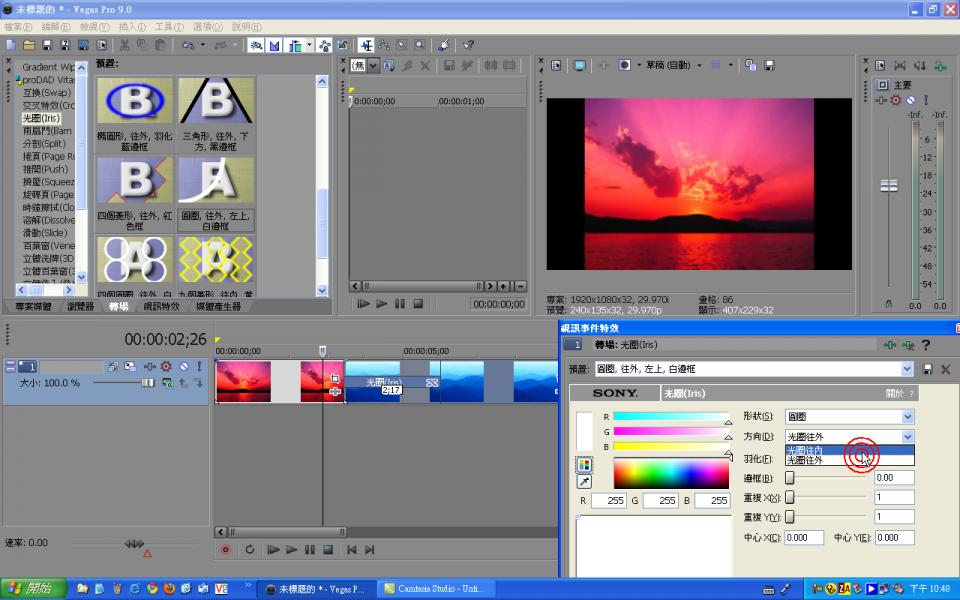
Task: Click the Windows 開始 start button
Action: pyautogui.click(x=32, y=588)
